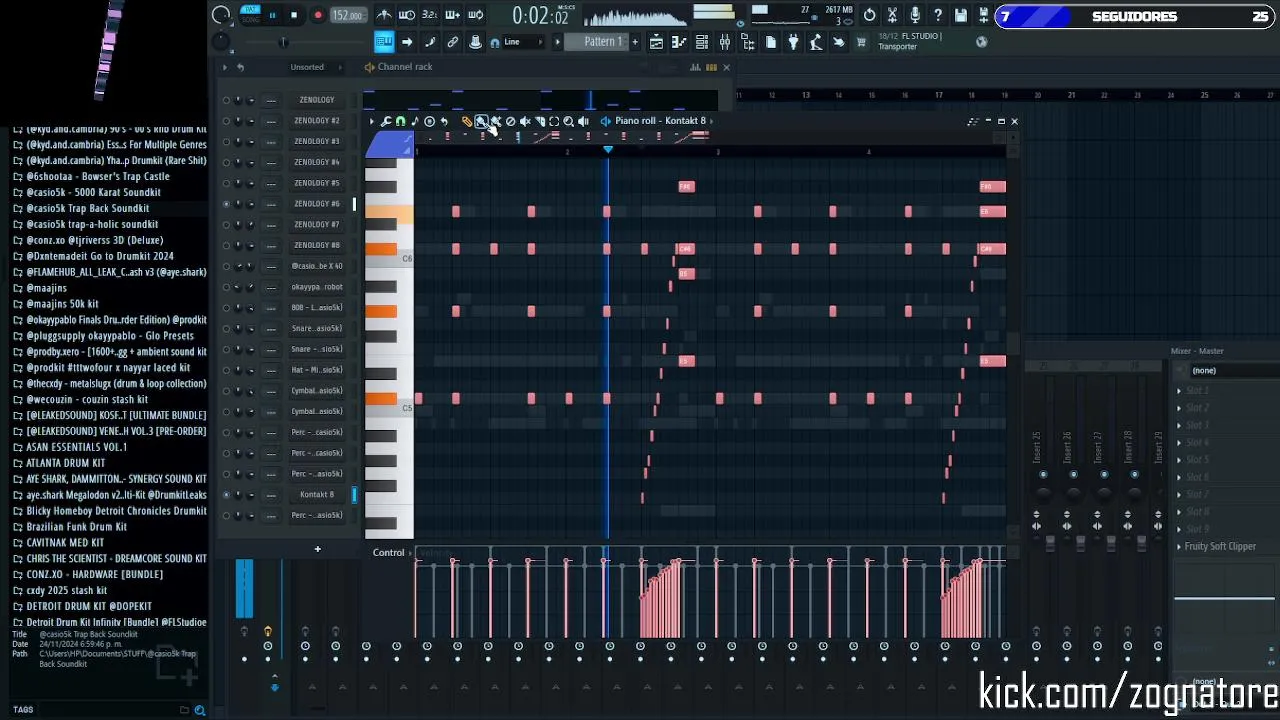Open the Playlist view from the toolbar
The image size is (1280, 720).
coord(656,42)
